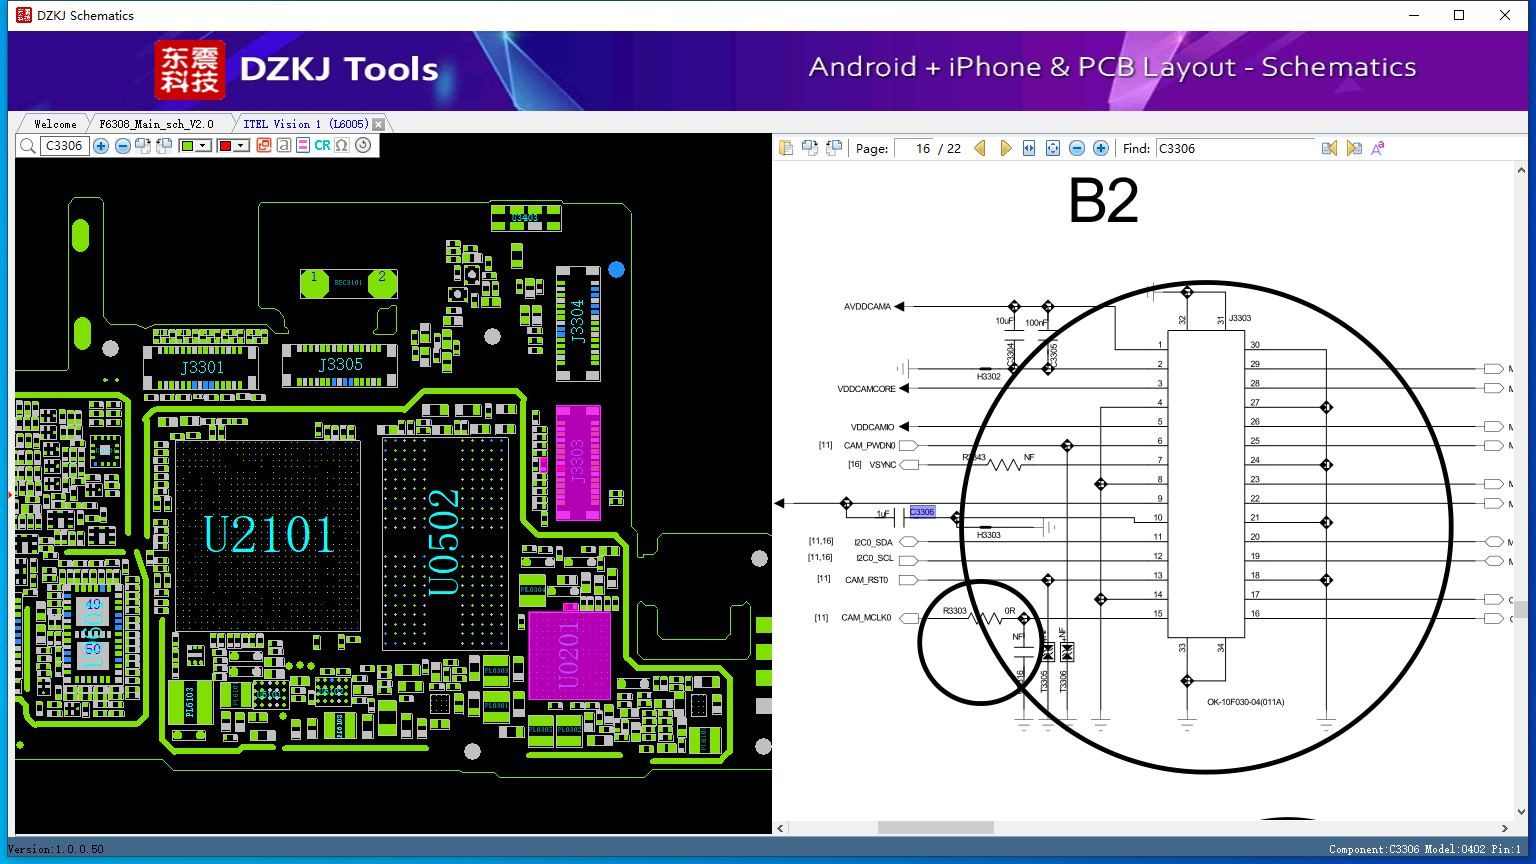Maximize the DZKJ Schematics window
The height and width of the screenshot is (864, 1536).
1459,15
